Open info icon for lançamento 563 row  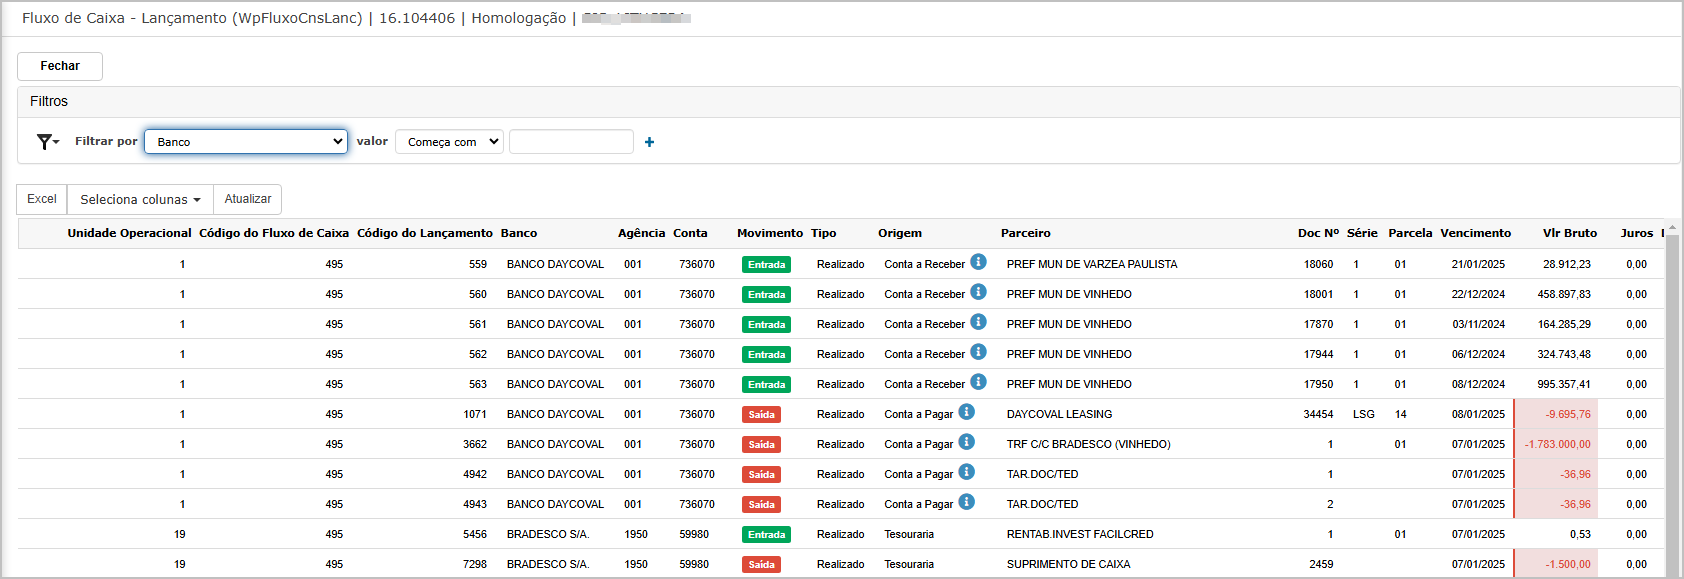pos(979,382)
